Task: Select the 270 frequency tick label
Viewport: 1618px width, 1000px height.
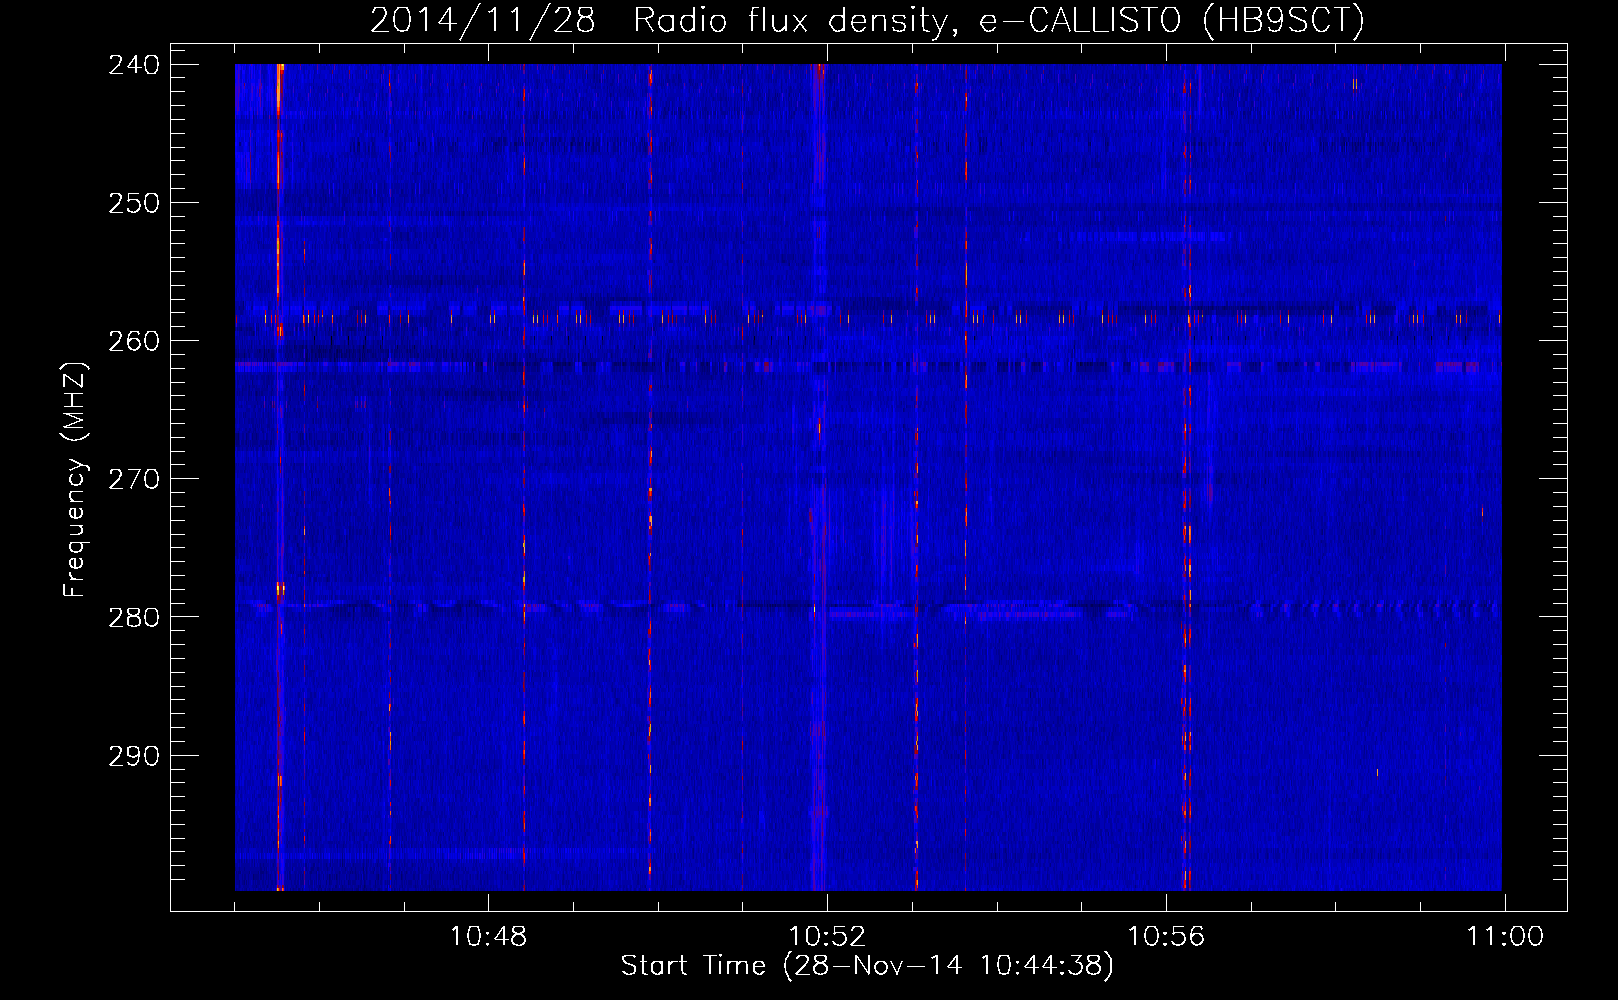Action: (134, 479)
